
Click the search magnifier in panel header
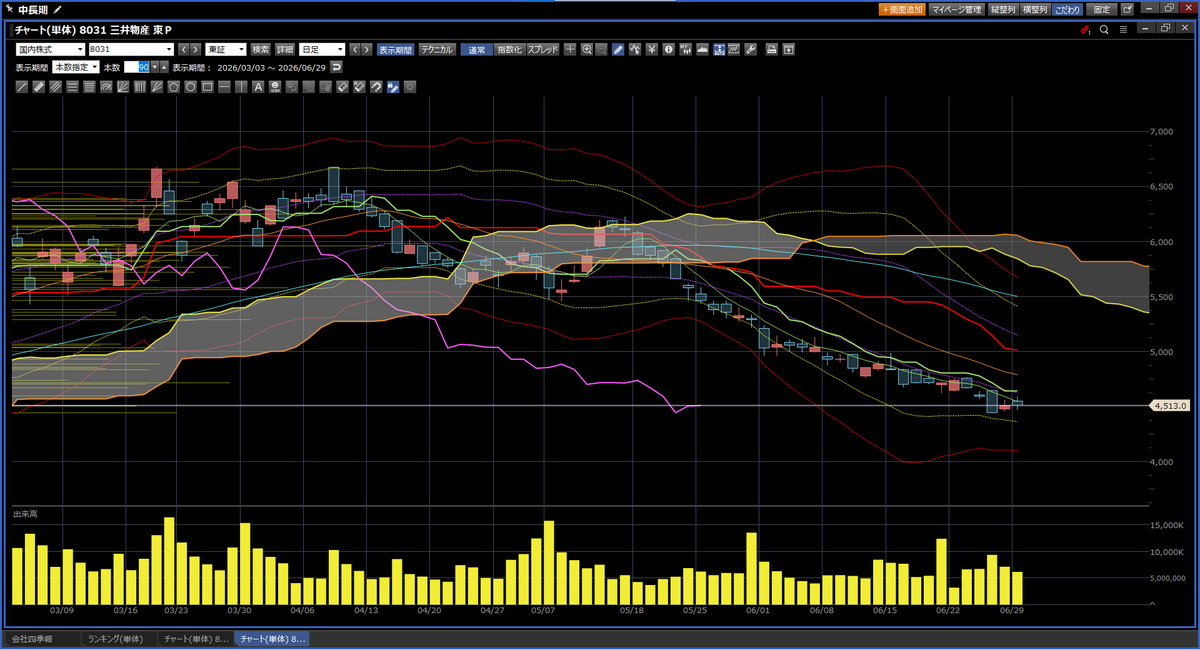[1104, 29]
